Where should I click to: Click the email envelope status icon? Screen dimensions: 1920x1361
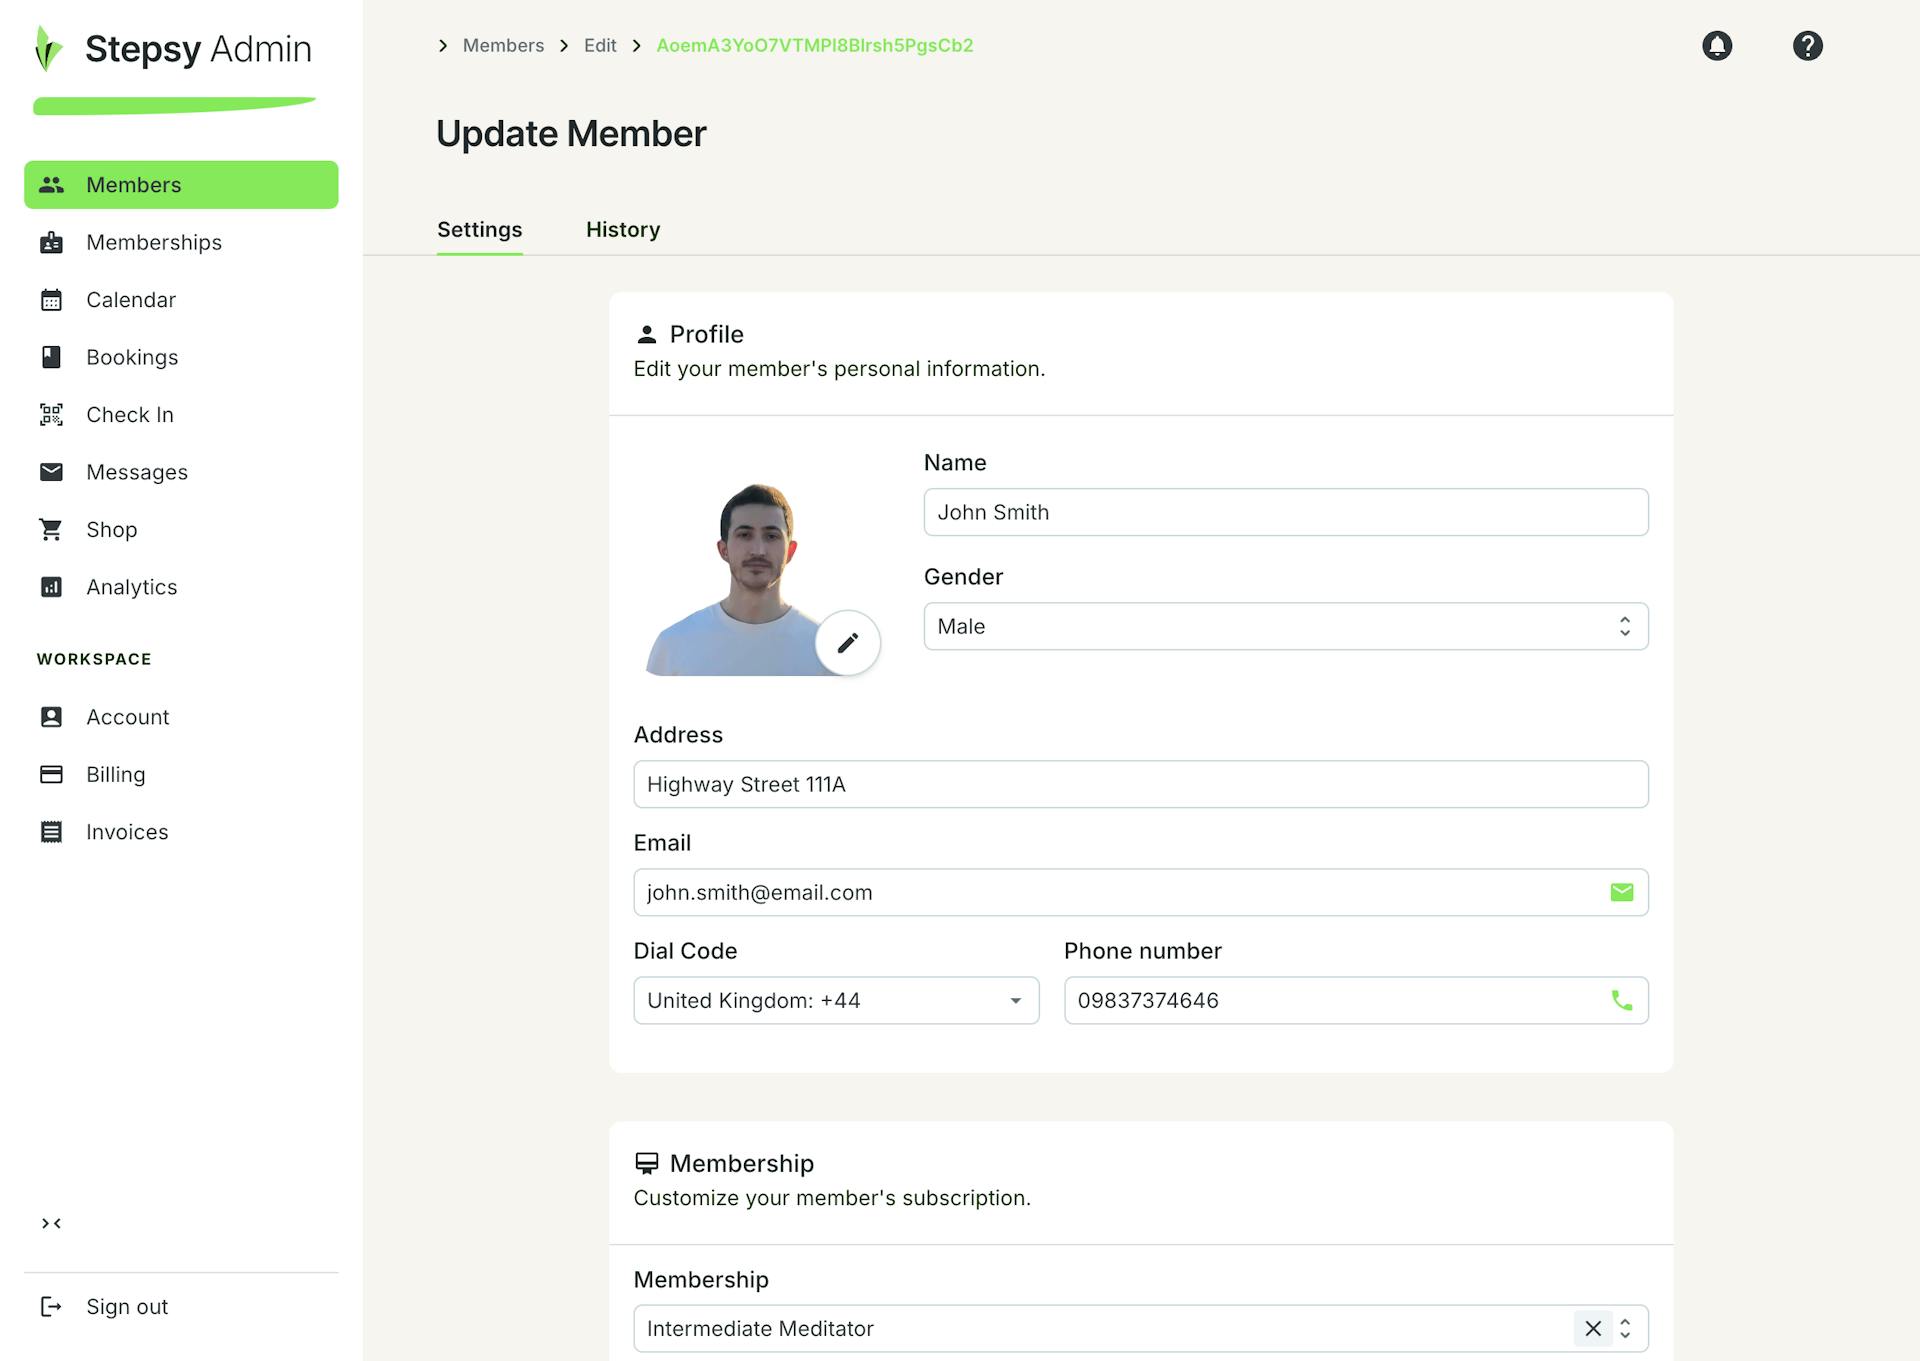tap(1621, 891)
